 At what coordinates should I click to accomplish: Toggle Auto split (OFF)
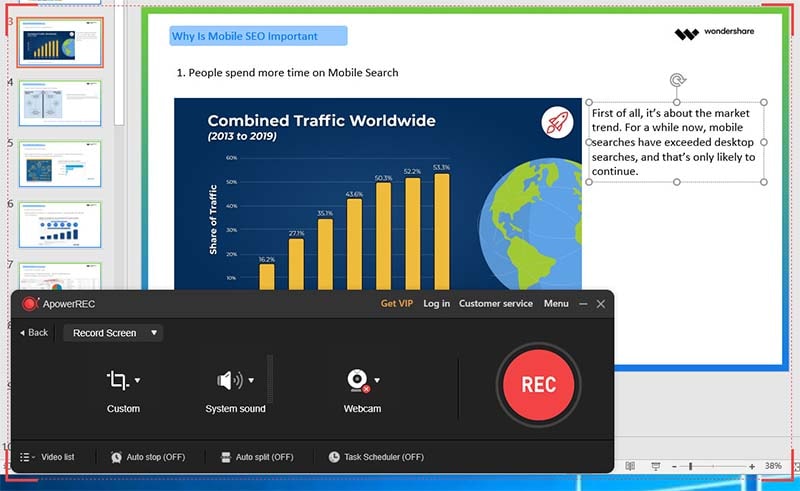[x=264, y=457]
